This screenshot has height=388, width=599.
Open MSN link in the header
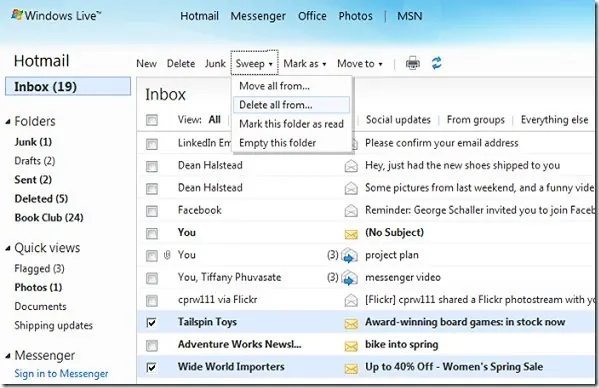click(x=410, y=16)
